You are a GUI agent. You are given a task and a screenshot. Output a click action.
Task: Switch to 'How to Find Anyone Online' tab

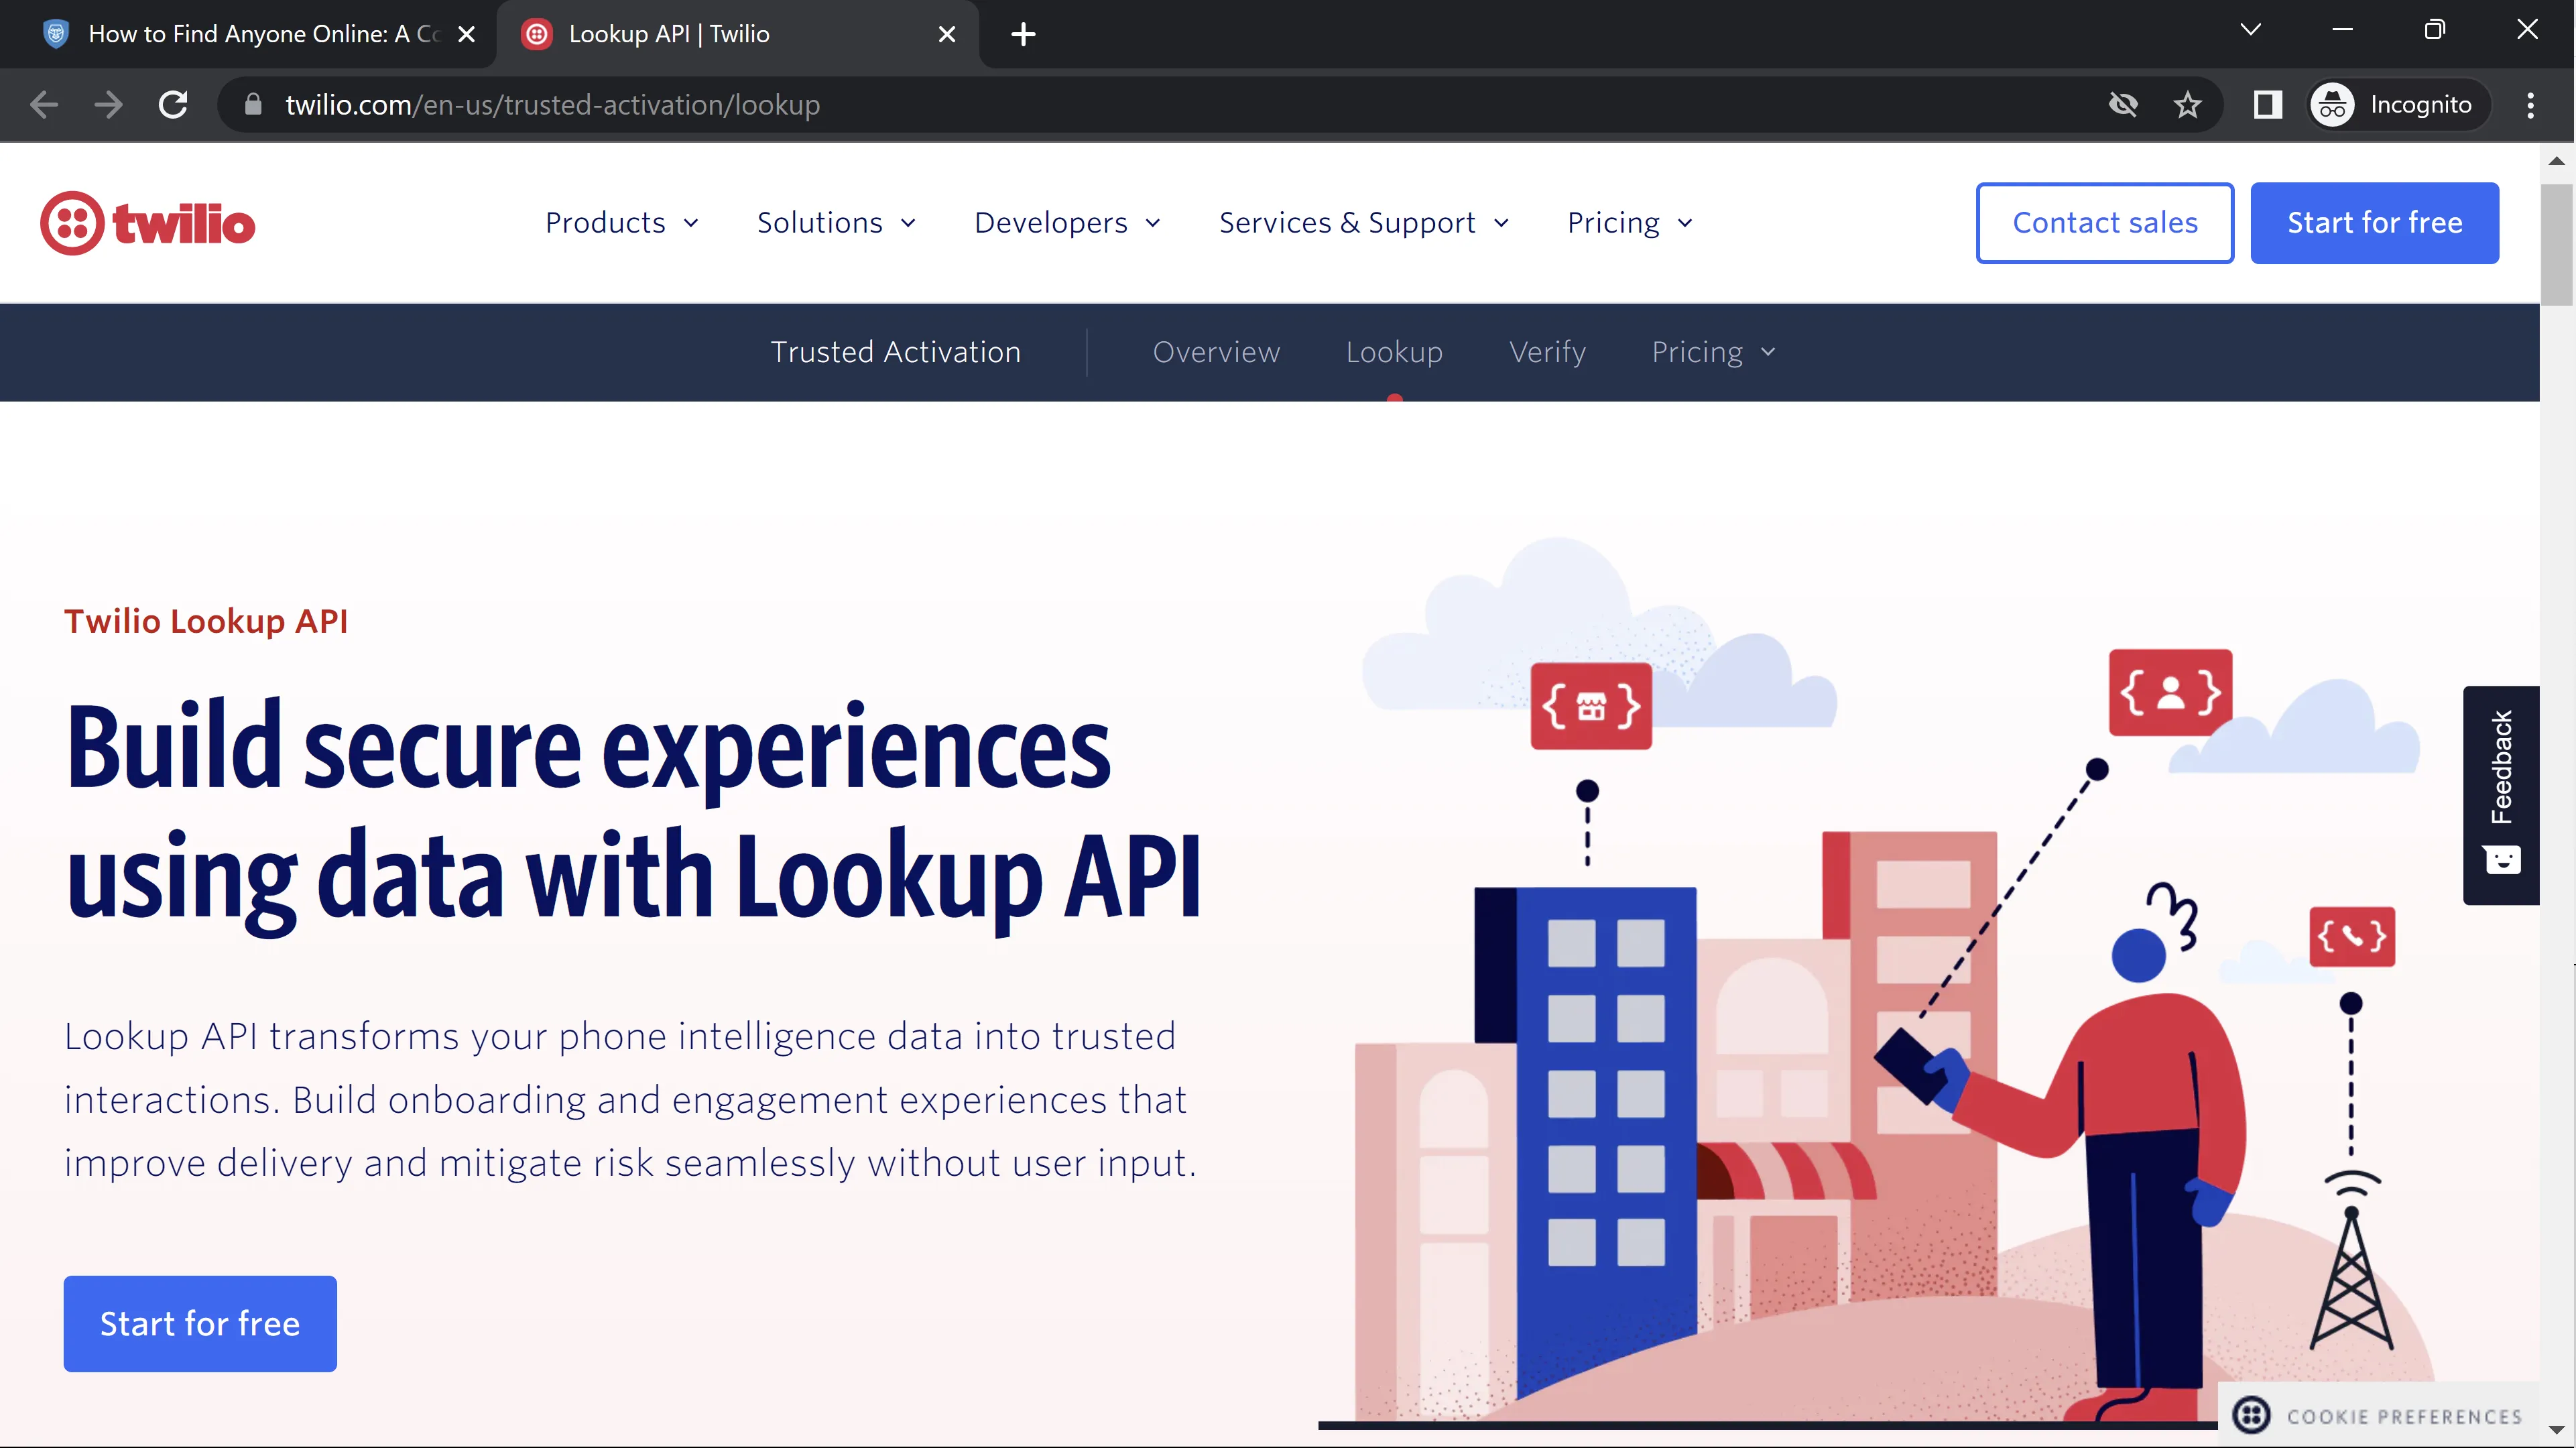tap(250, 34)
